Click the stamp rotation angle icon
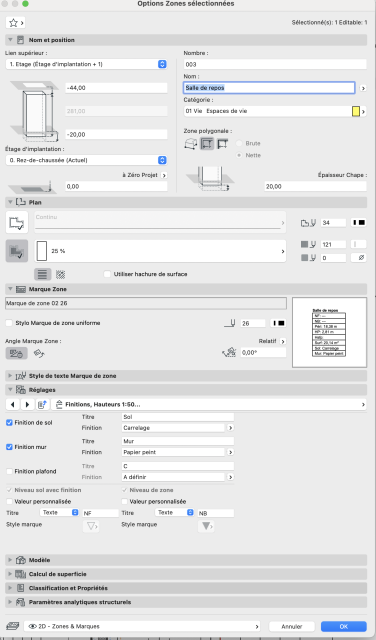 (229, 352)
